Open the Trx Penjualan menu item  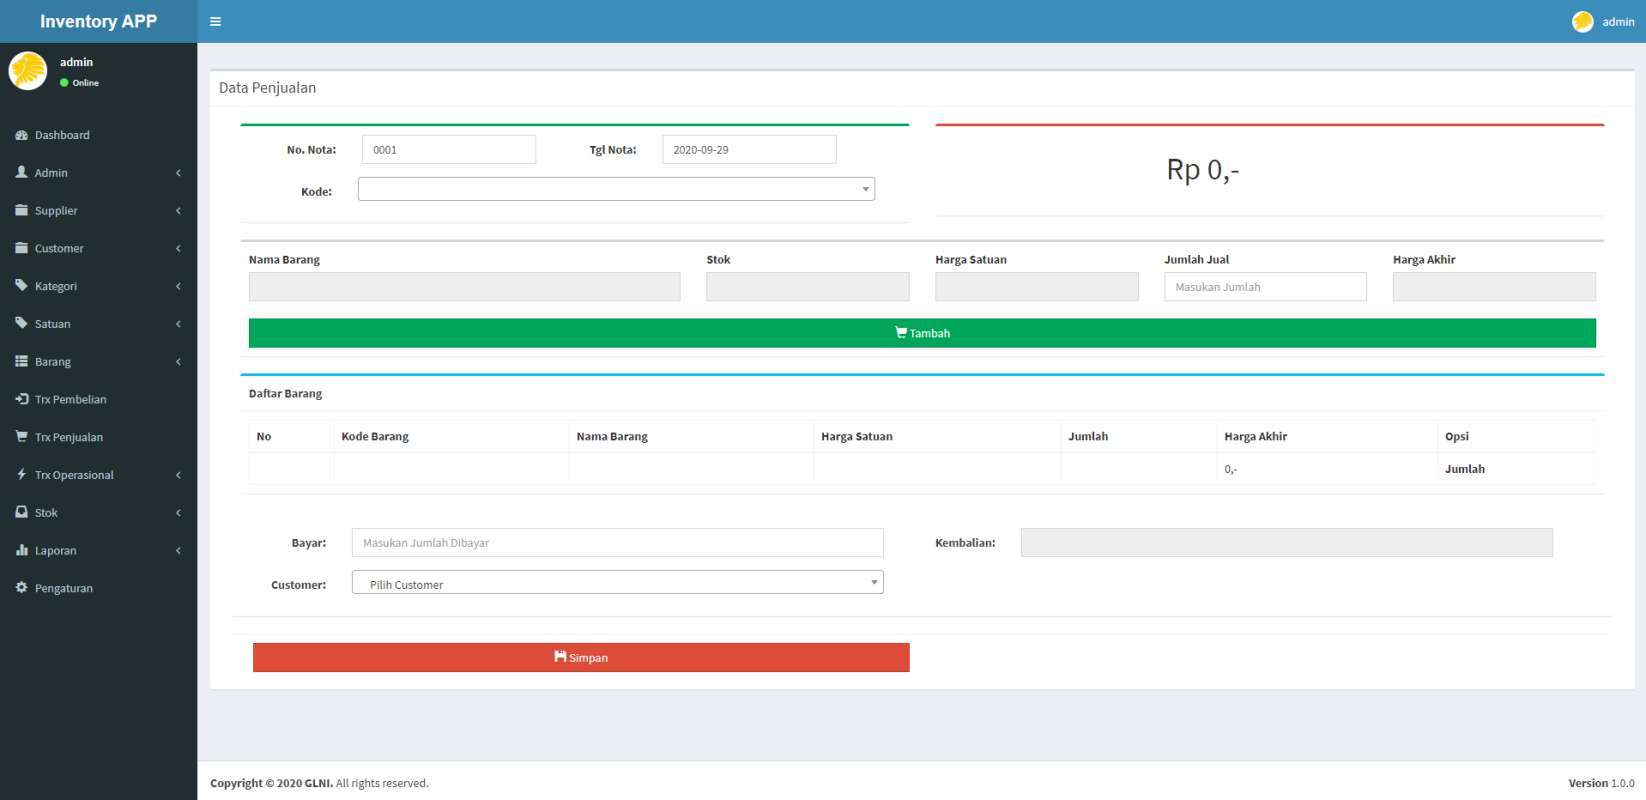tap(98, 437)
